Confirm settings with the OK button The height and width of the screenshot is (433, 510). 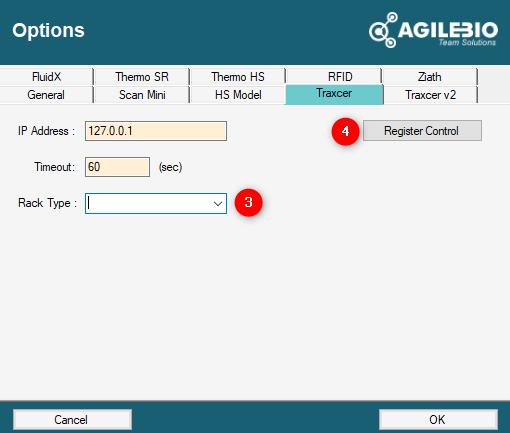tap(438, 419)
